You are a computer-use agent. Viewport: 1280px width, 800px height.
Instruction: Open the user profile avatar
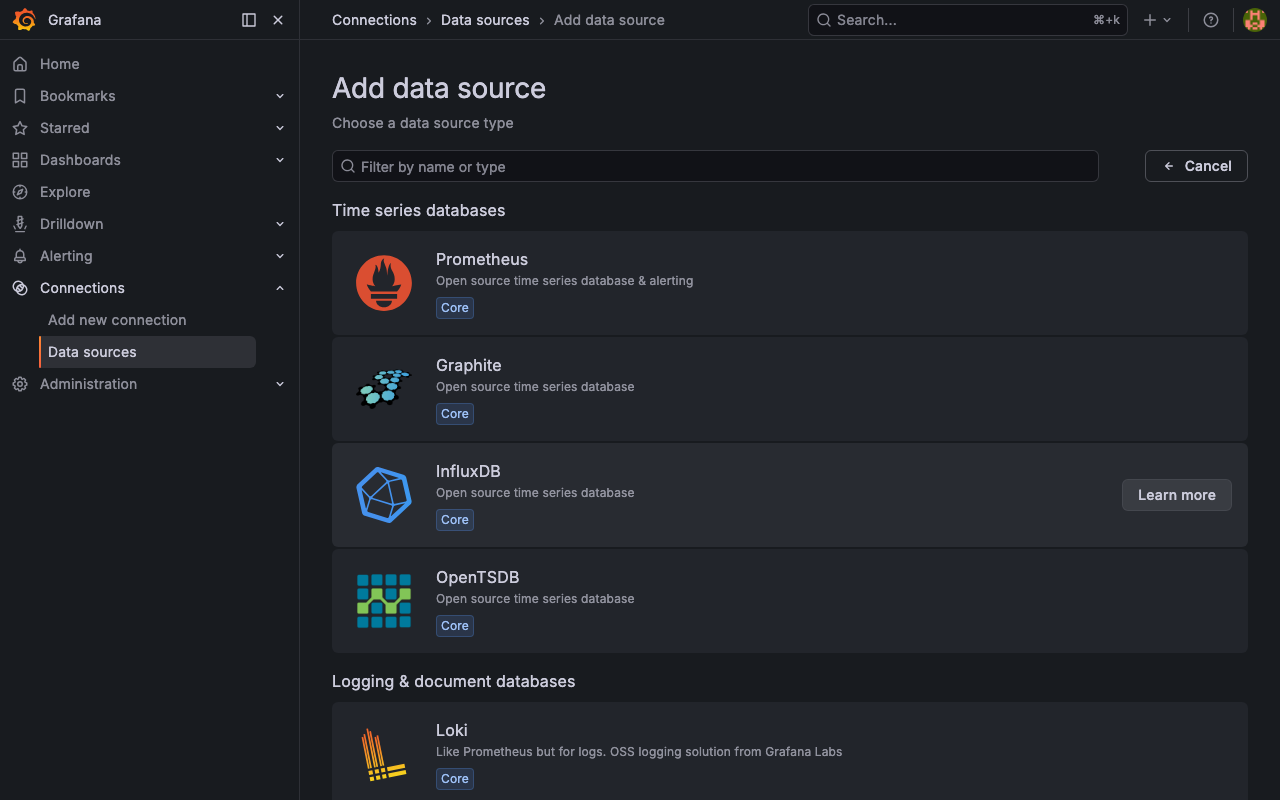1255,20
